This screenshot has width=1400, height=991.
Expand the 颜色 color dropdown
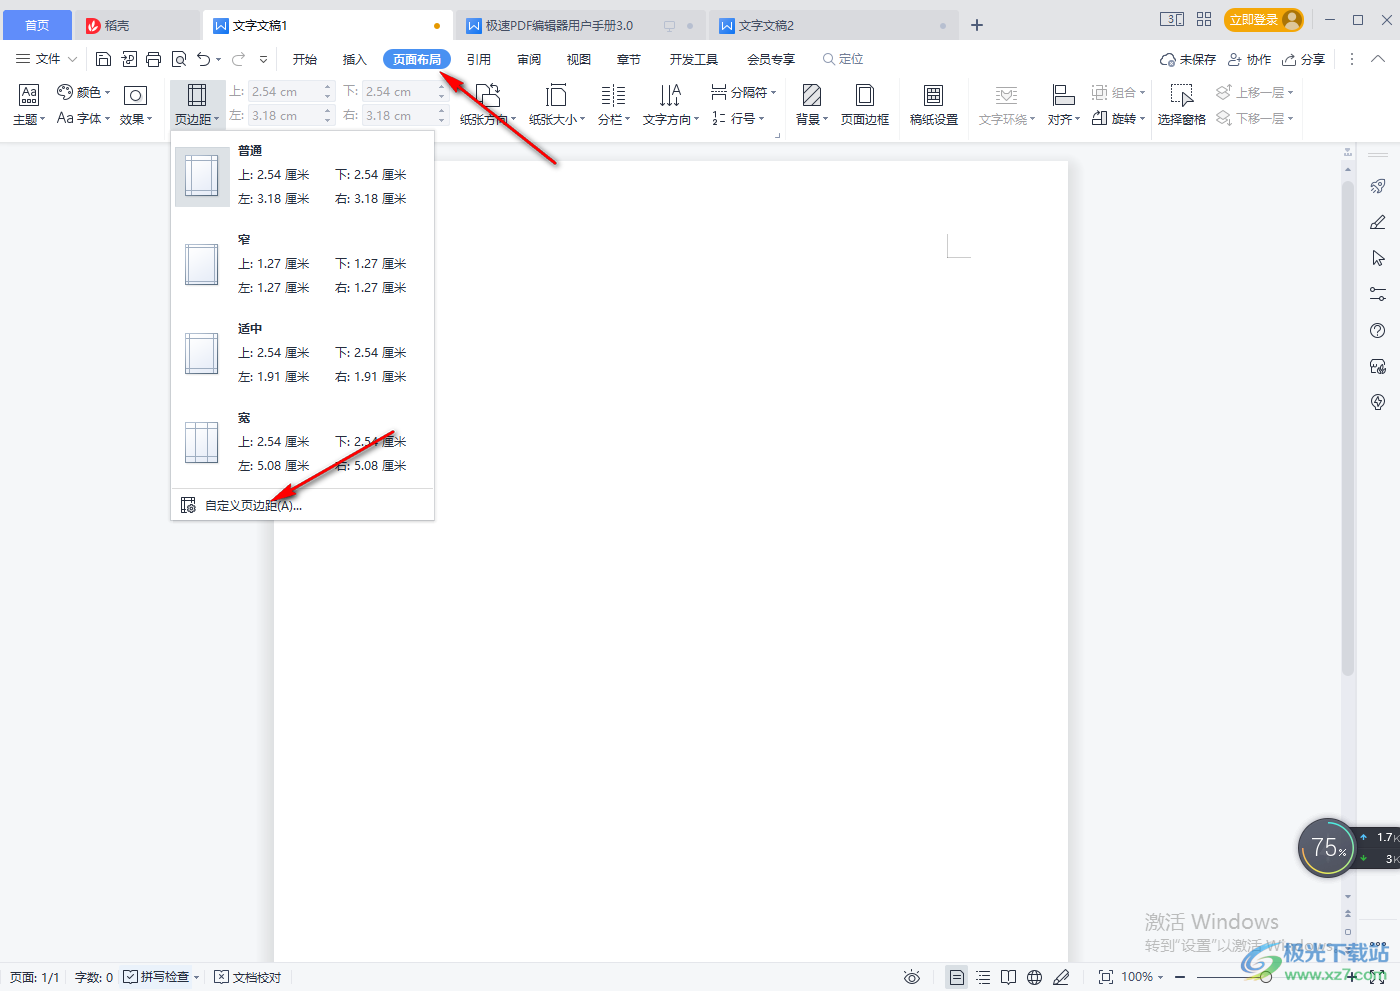point(84,92)
